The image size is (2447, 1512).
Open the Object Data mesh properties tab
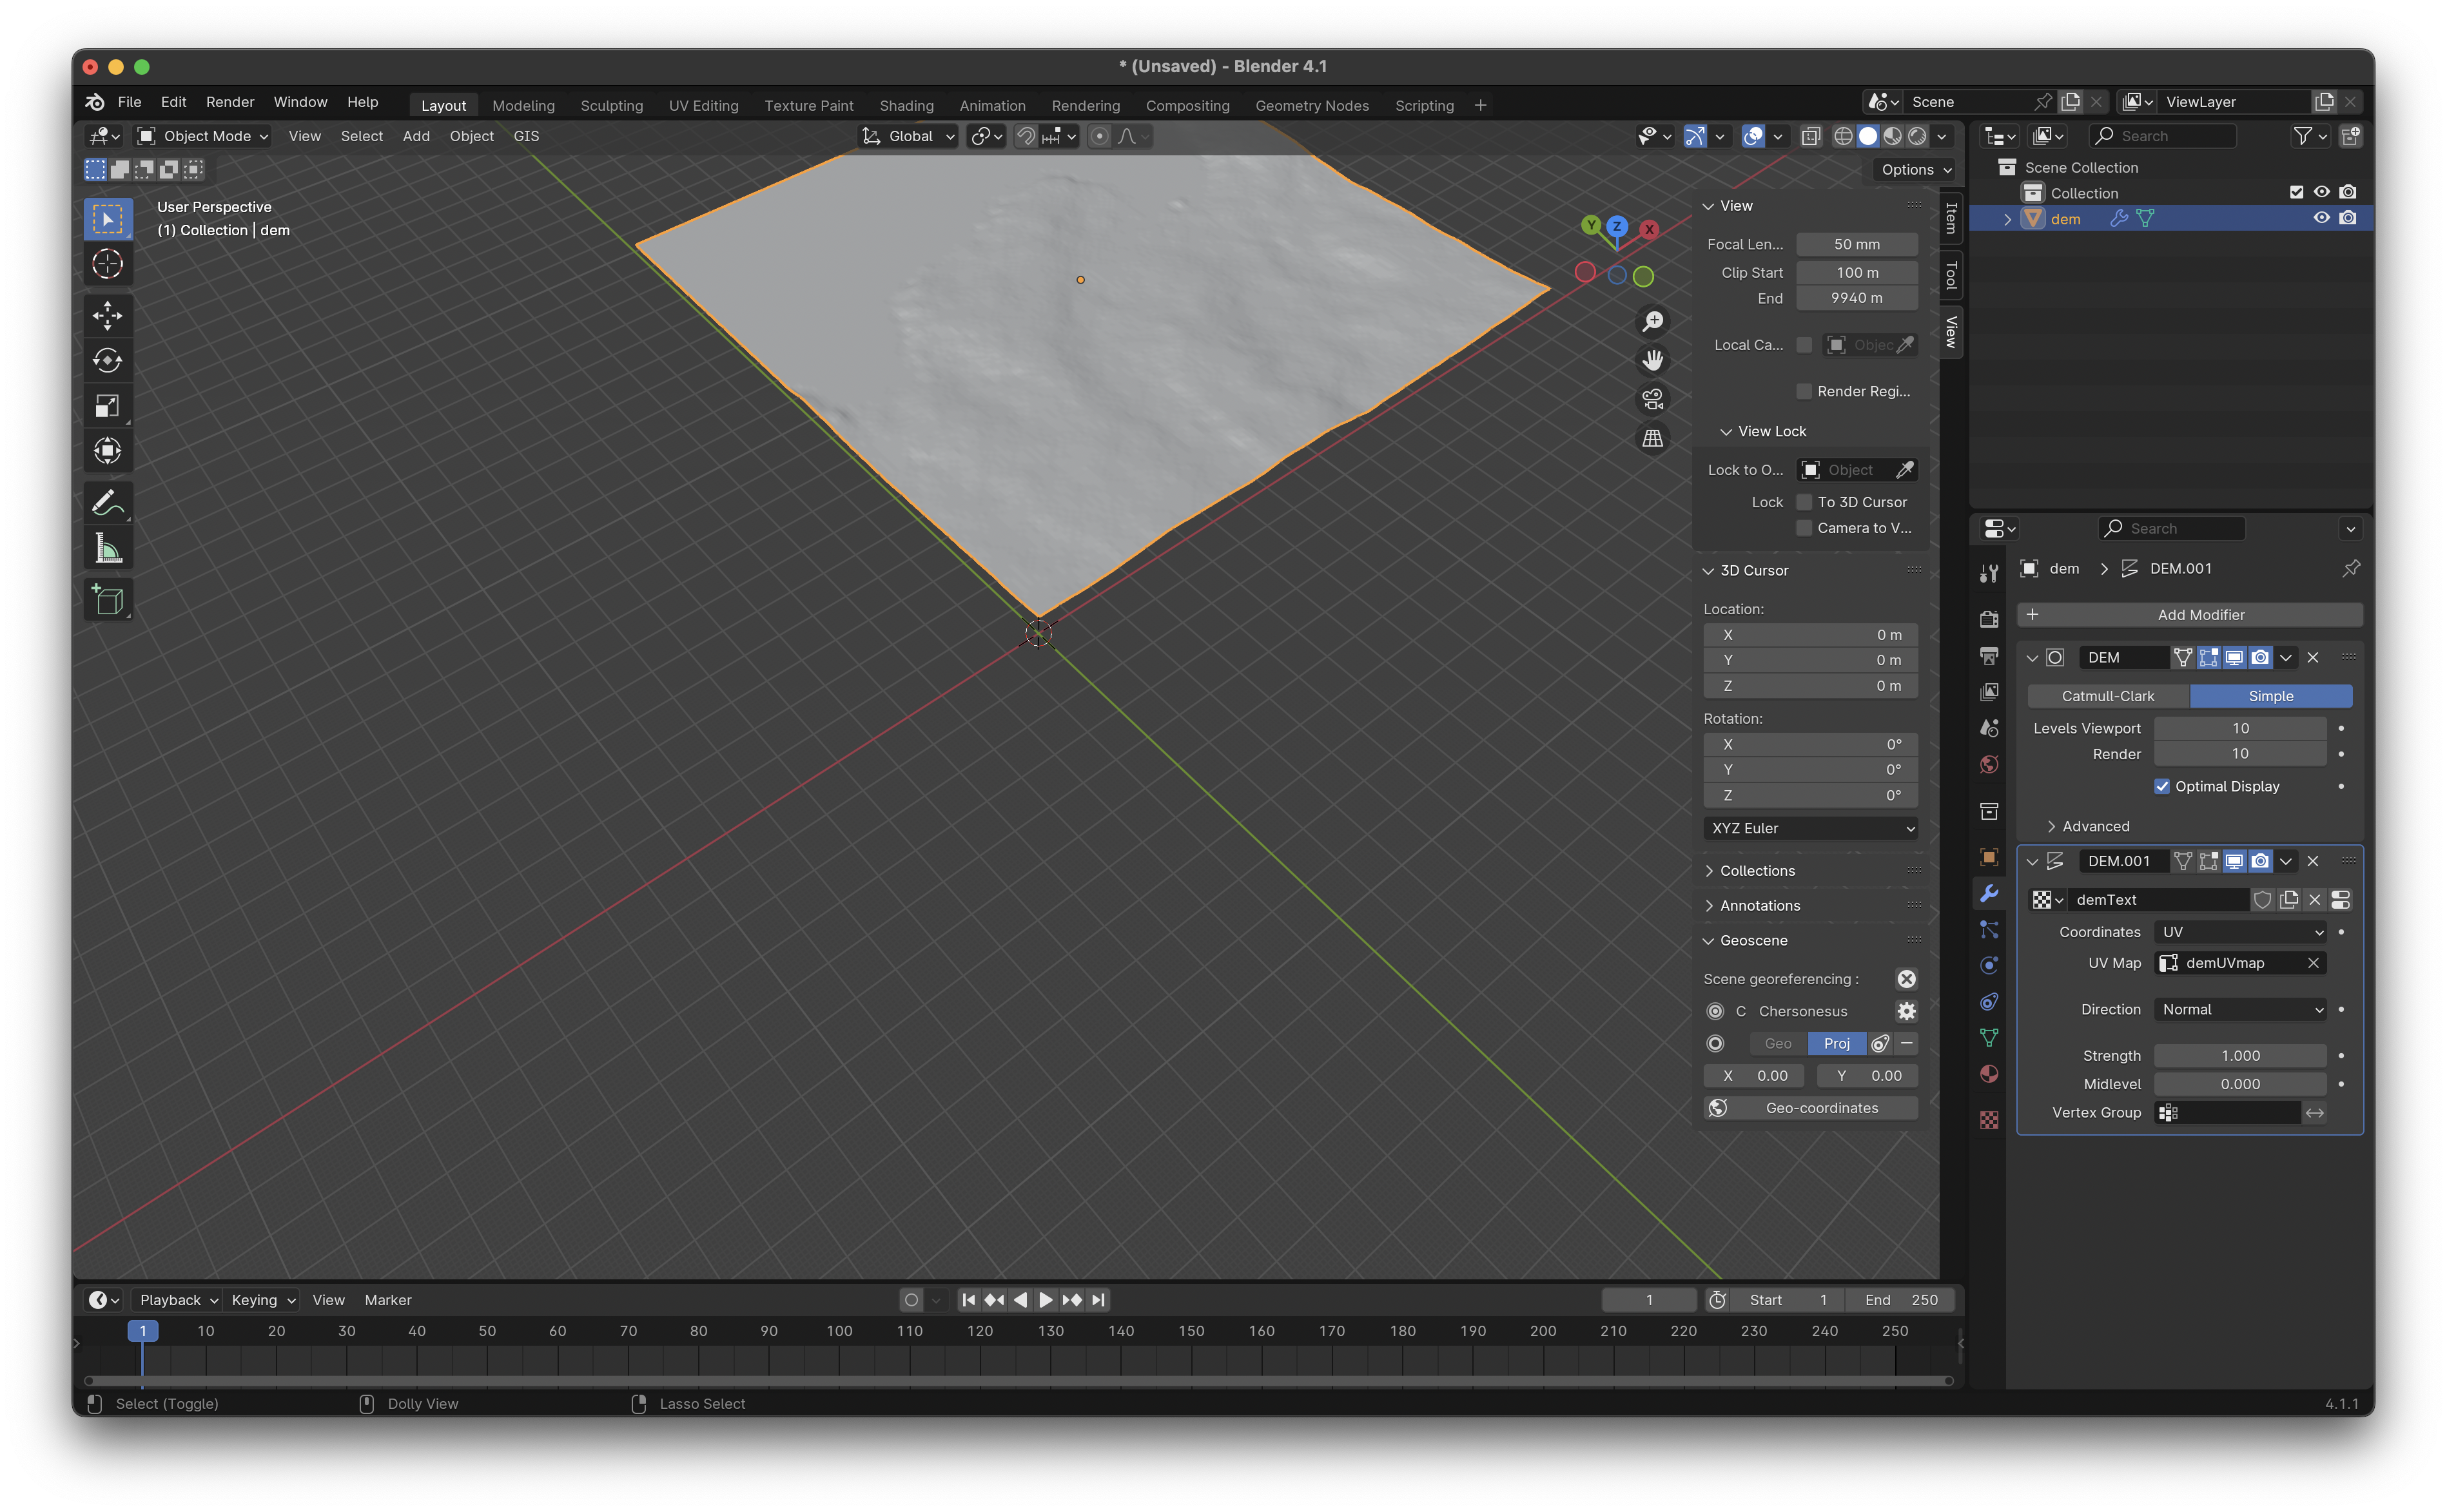point(1989,1038)
